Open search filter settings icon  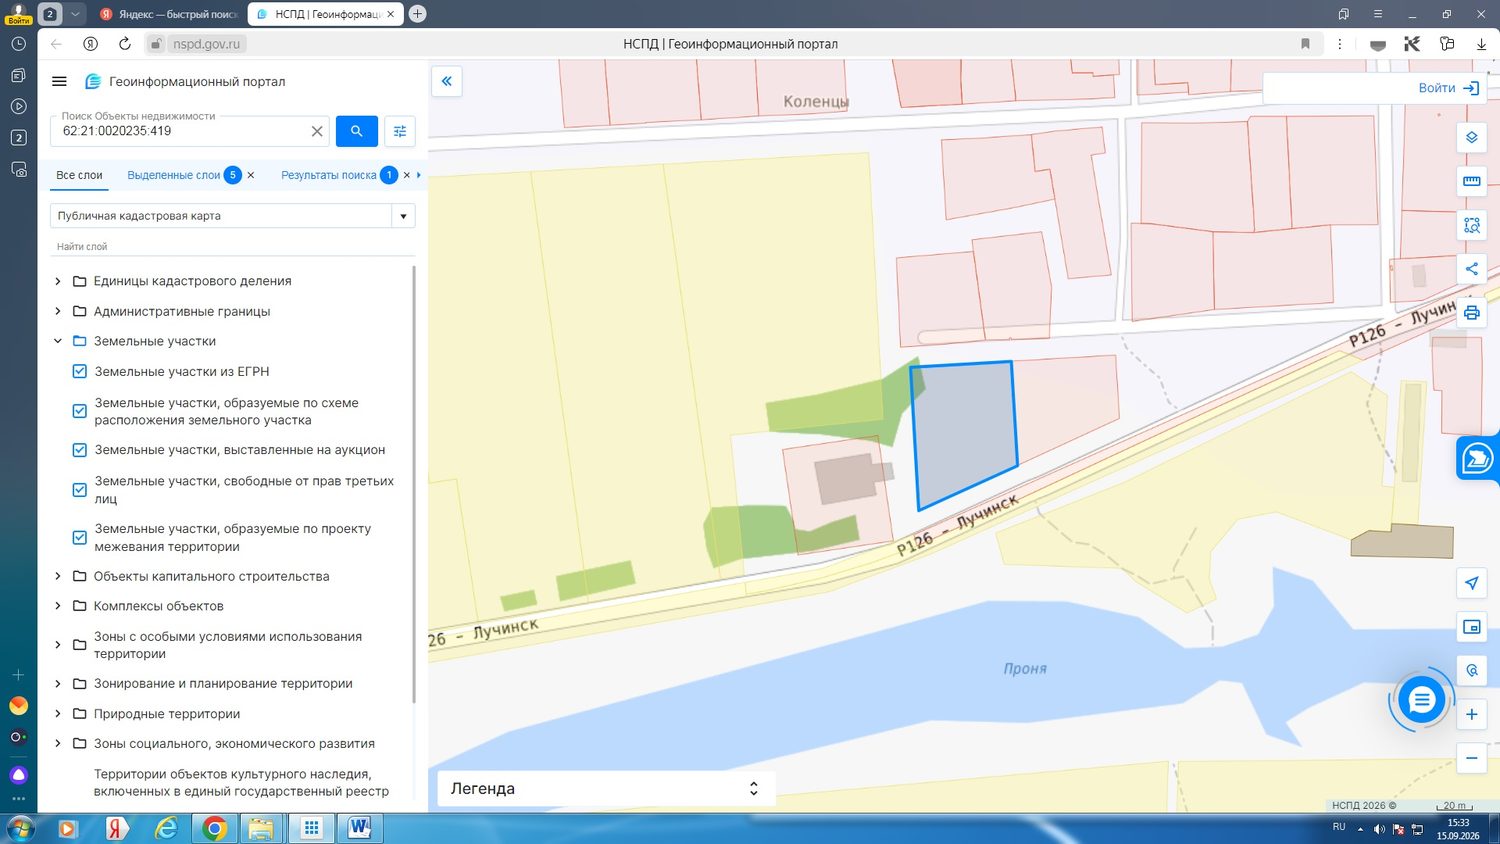tap(400, 131)
